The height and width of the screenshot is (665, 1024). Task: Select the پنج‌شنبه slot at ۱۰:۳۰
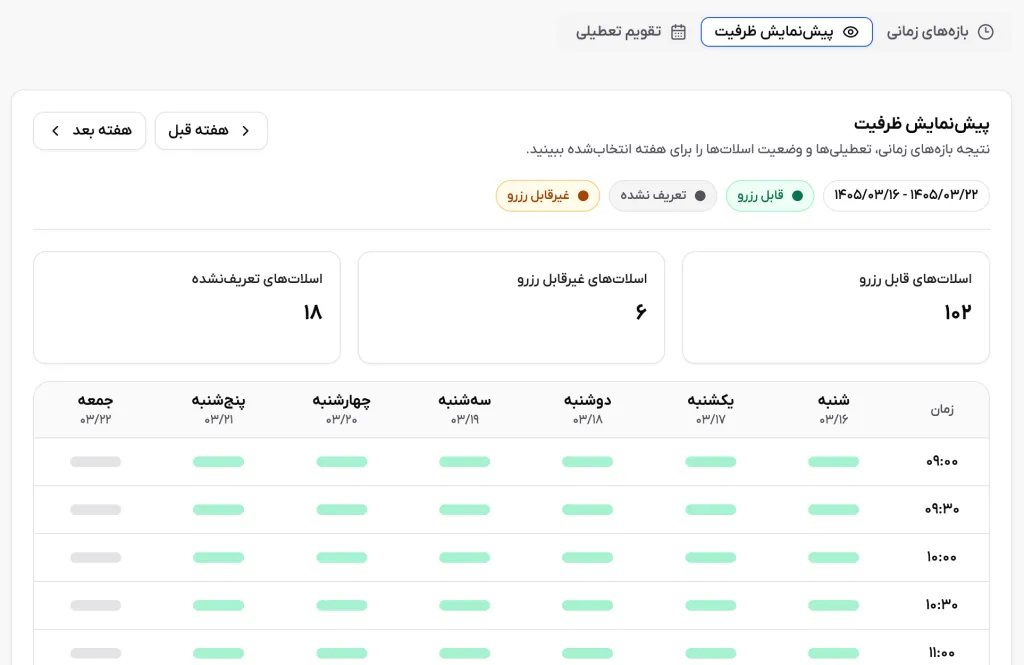pos(219,606)
